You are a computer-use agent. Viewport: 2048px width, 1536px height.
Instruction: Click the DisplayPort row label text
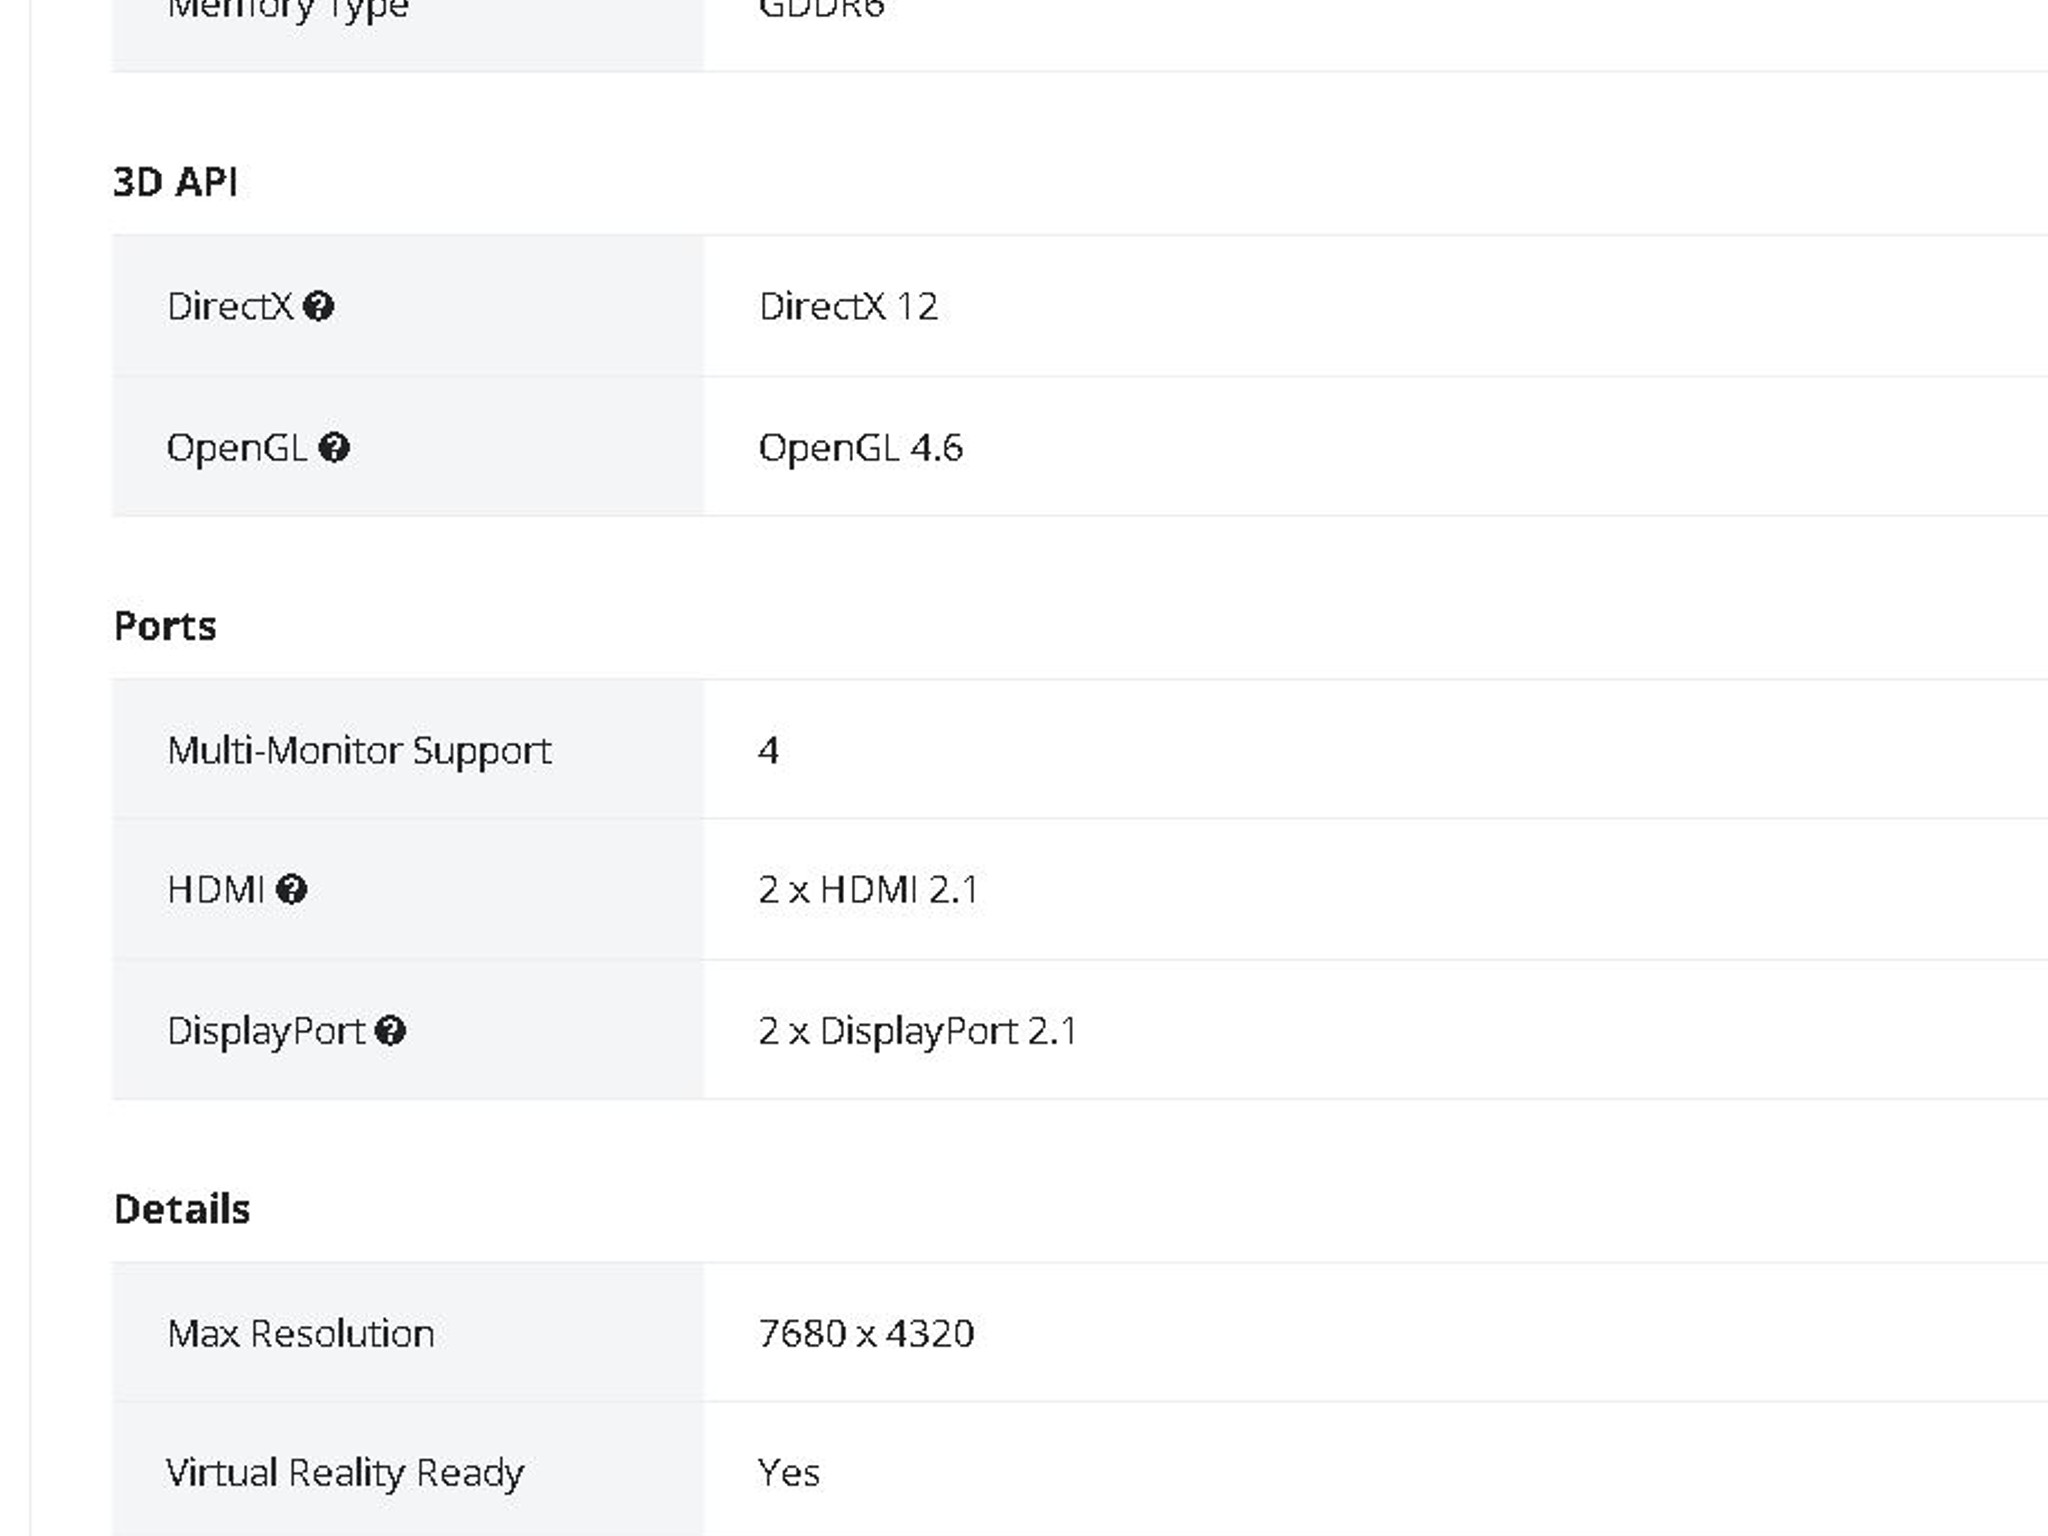pos(265,1031)
